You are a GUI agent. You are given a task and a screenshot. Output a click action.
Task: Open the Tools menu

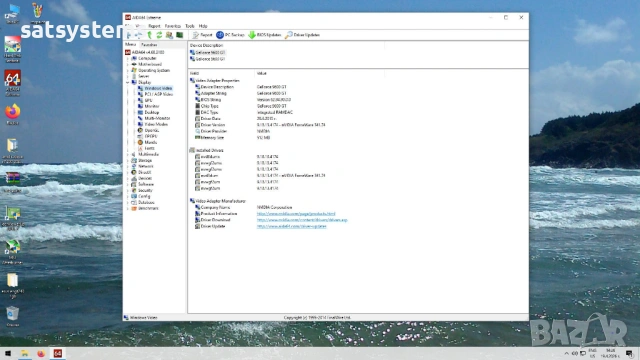(190, 26)
